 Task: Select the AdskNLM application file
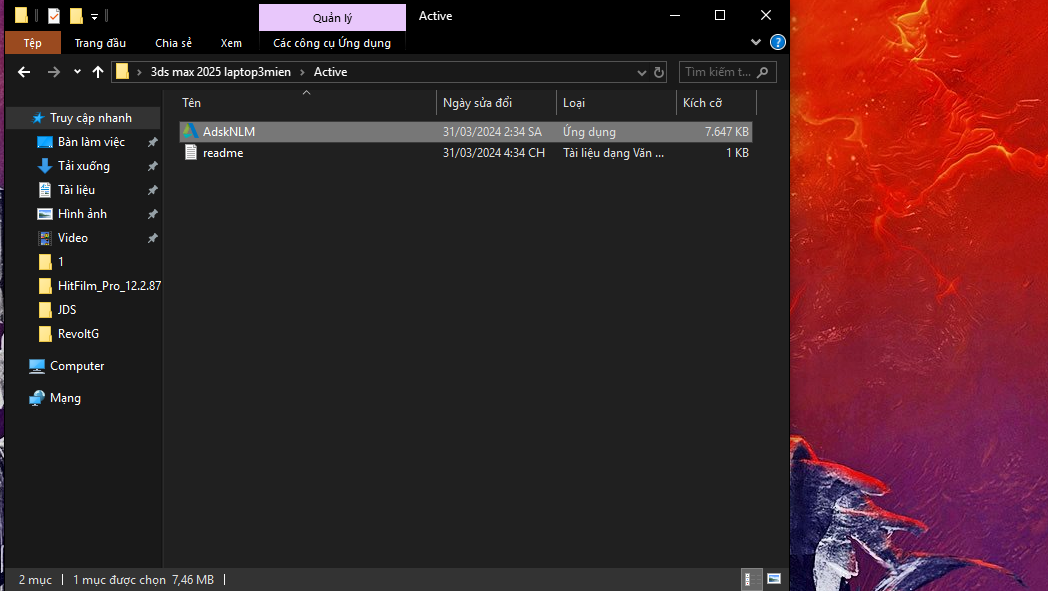coord(228,132)
